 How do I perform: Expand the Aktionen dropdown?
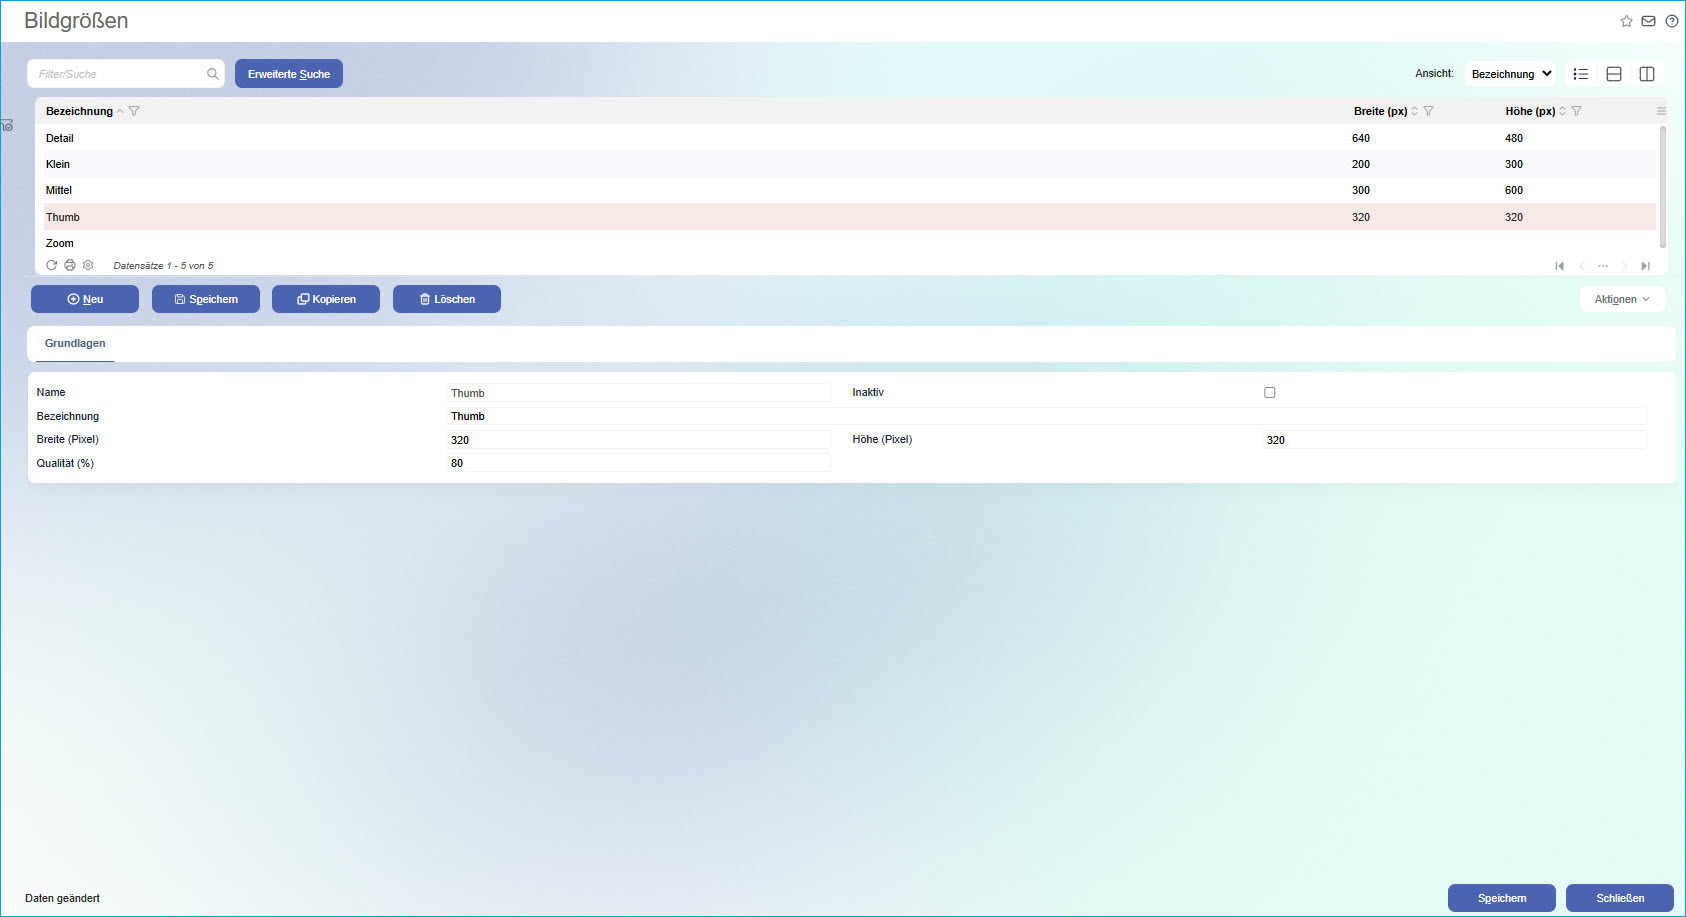pyautogui.click(x=1622, y=299)
